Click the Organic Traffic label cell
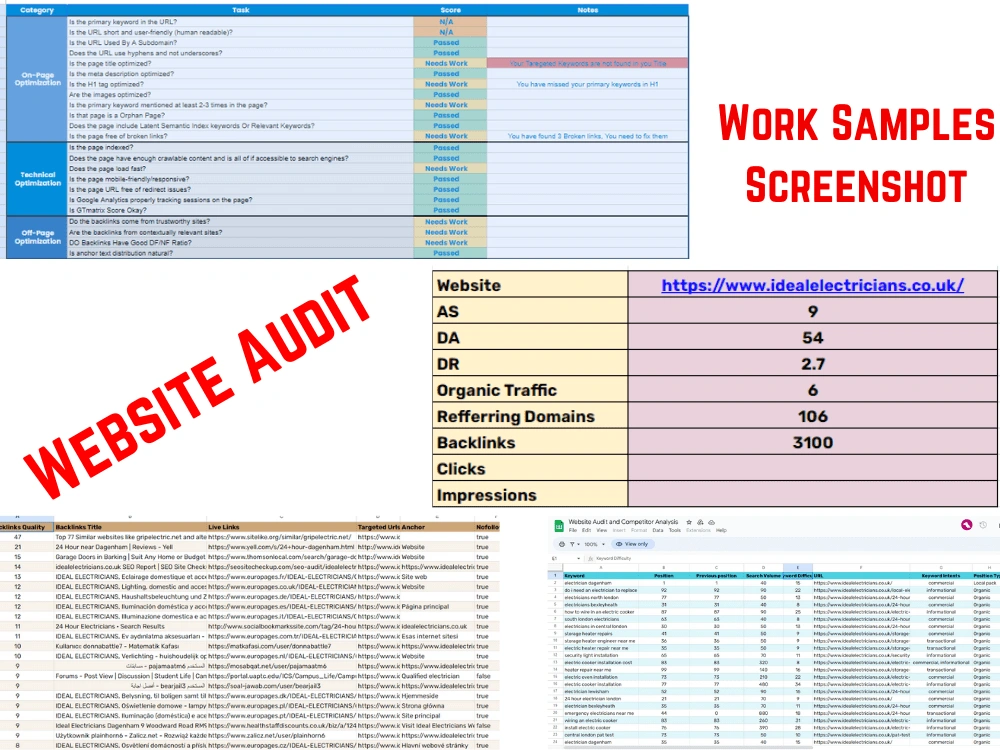This screenshot has width=1000, height=750. point(530,390)
